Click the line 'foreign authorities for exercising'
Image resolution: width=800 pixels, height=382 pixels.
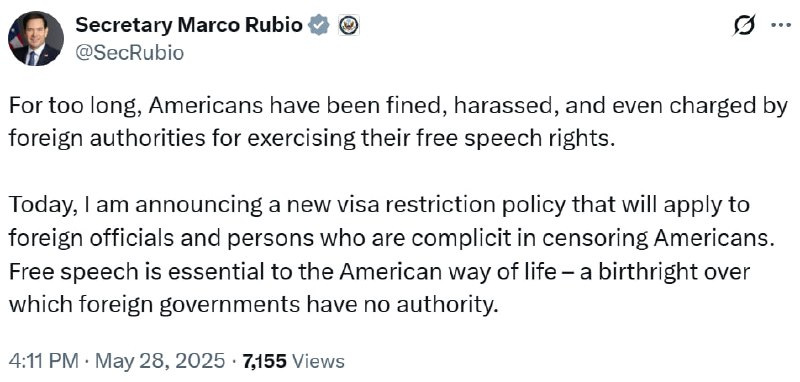point(310,139)
